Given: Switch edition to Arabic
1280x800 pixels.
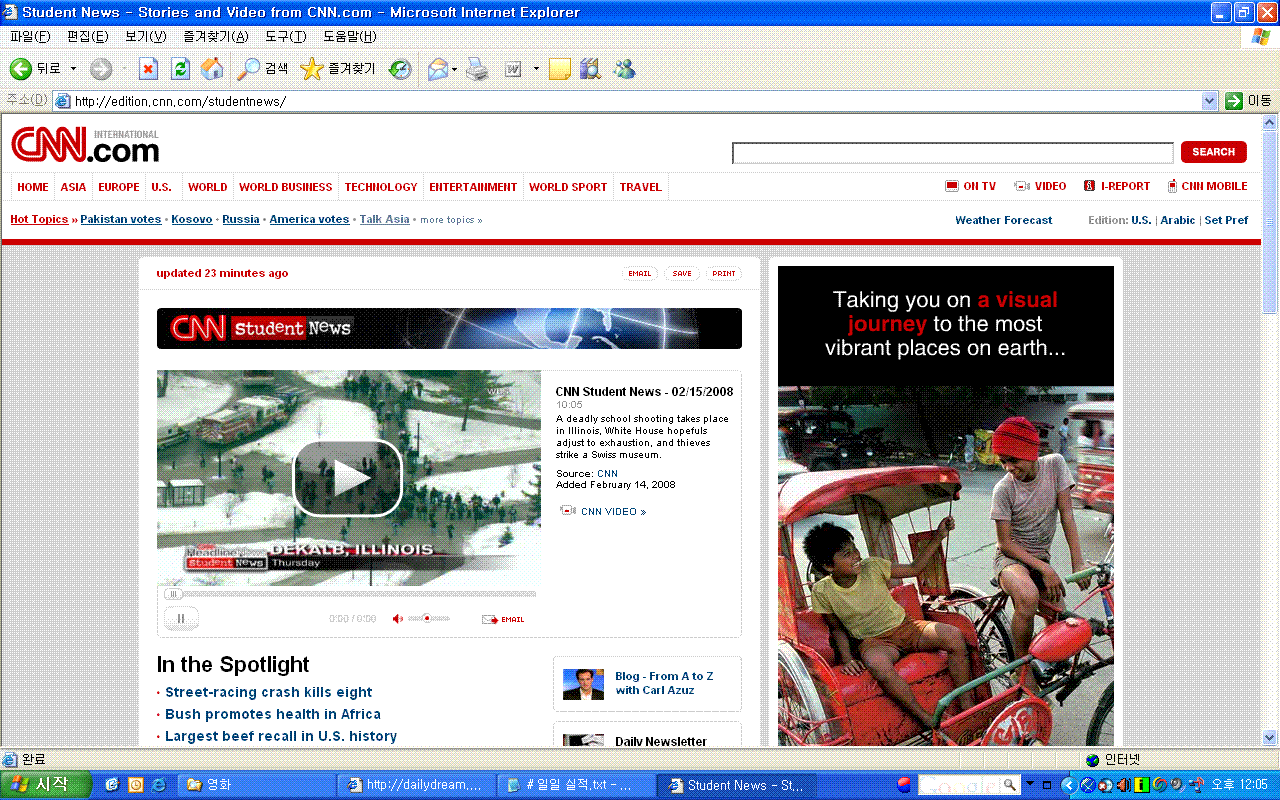Looking at the screenshot, I should coord(1177,220).
